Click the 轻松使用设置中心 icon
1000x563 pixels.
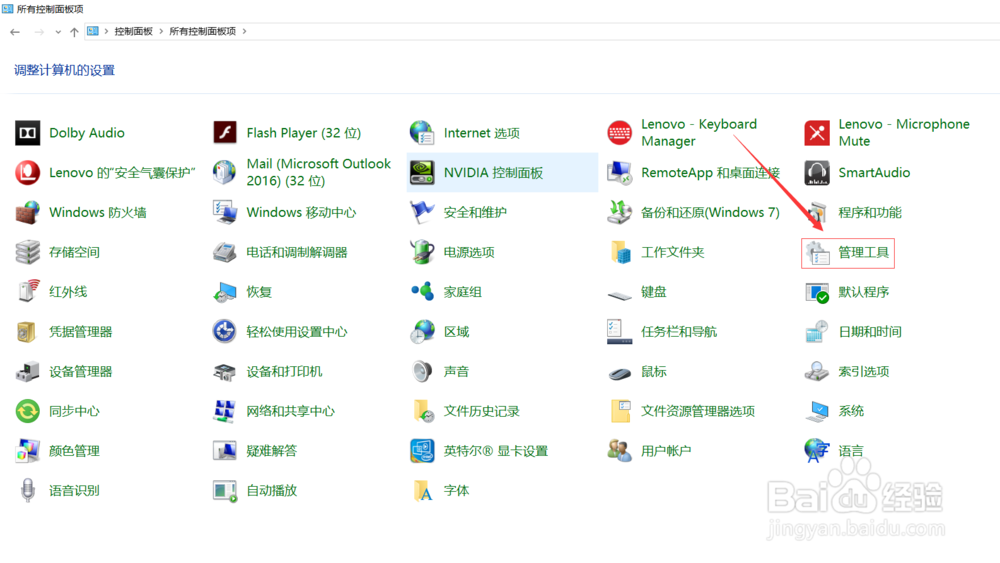224,332
